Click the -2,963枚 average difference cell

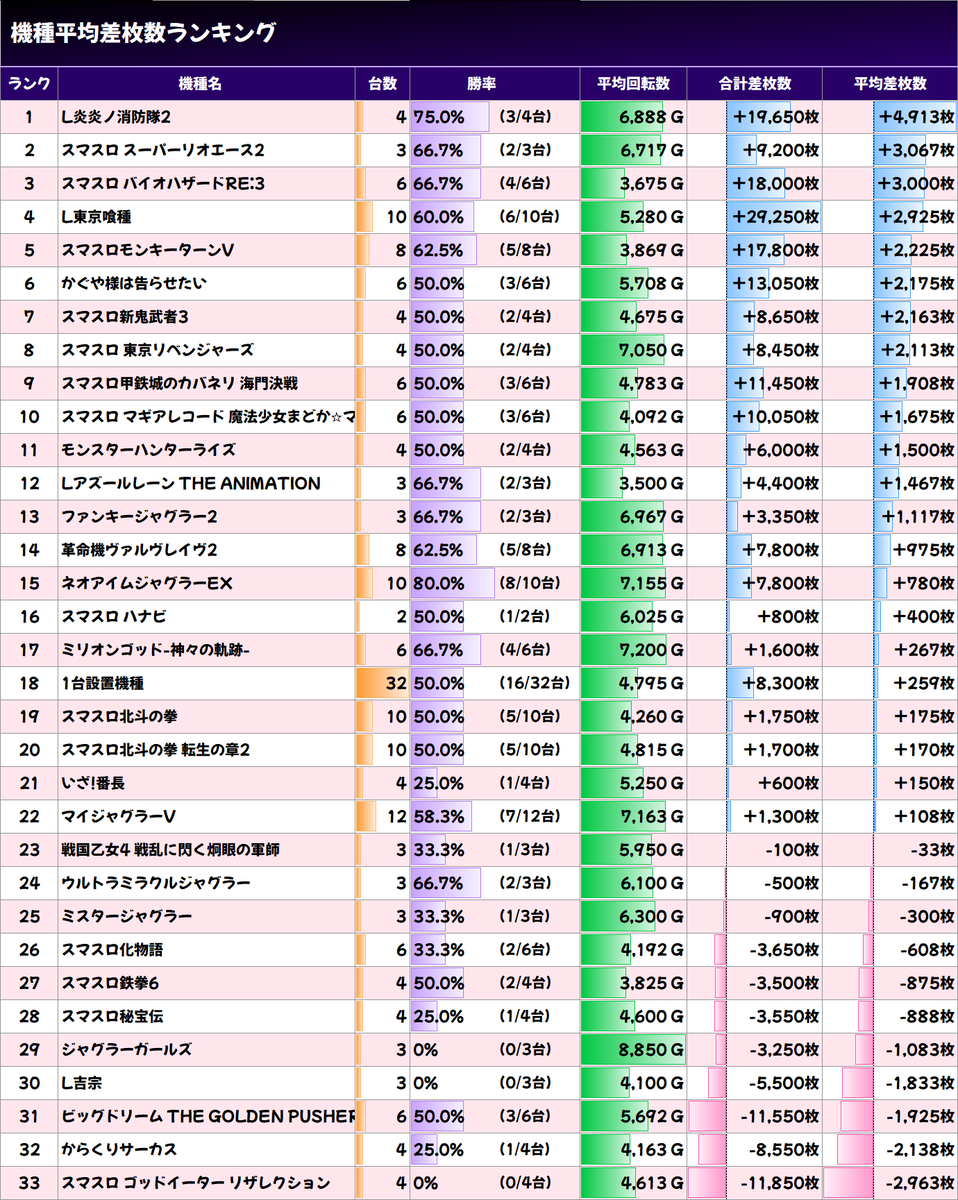(890, 1184)
